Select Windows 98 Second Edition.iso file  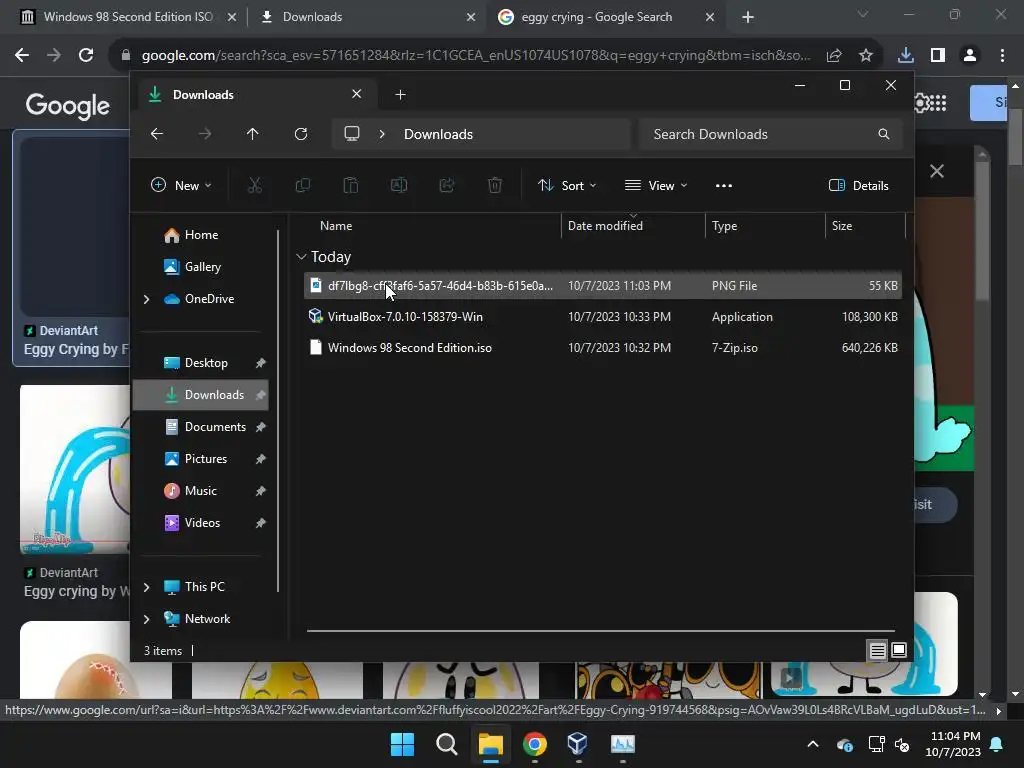(x=603, y=348)
